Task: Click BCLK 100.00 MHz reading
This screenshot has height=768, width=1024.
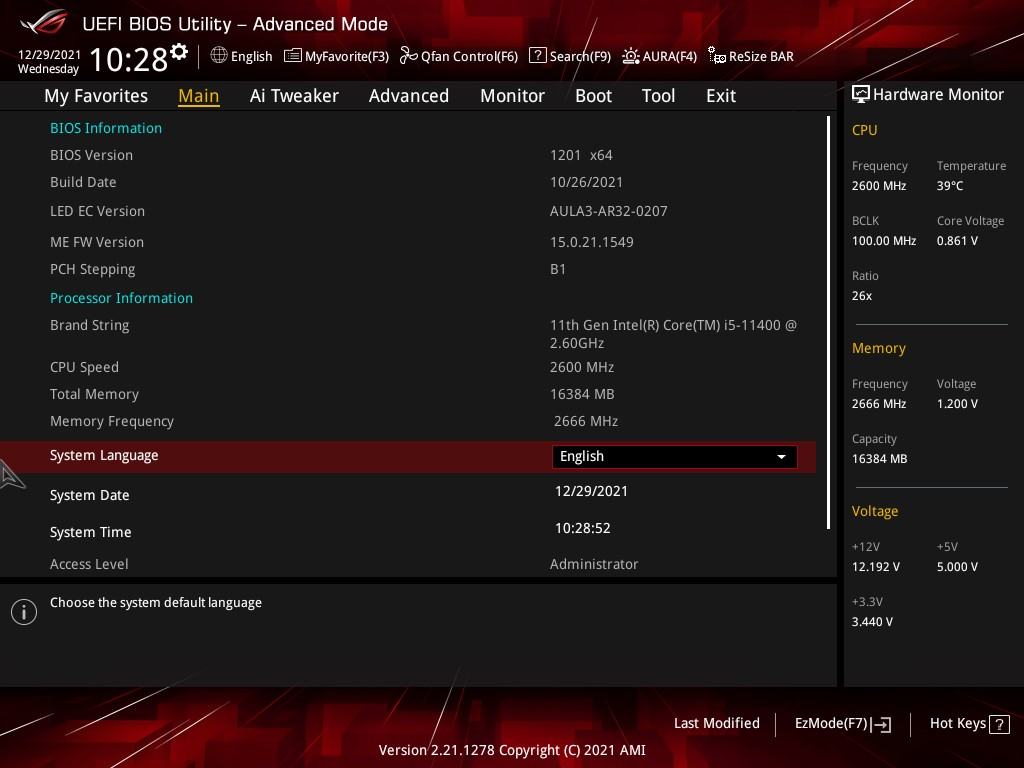Action: click(x=884, y=241)
